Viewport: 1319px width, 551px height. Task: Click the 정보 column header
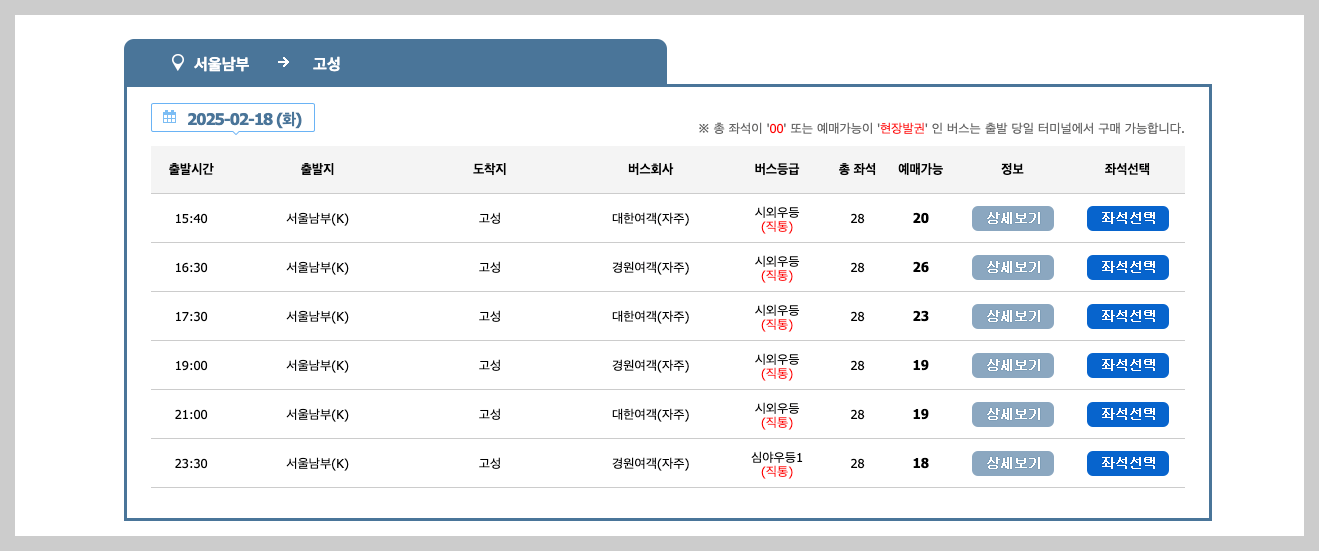tap(1012, 169)
